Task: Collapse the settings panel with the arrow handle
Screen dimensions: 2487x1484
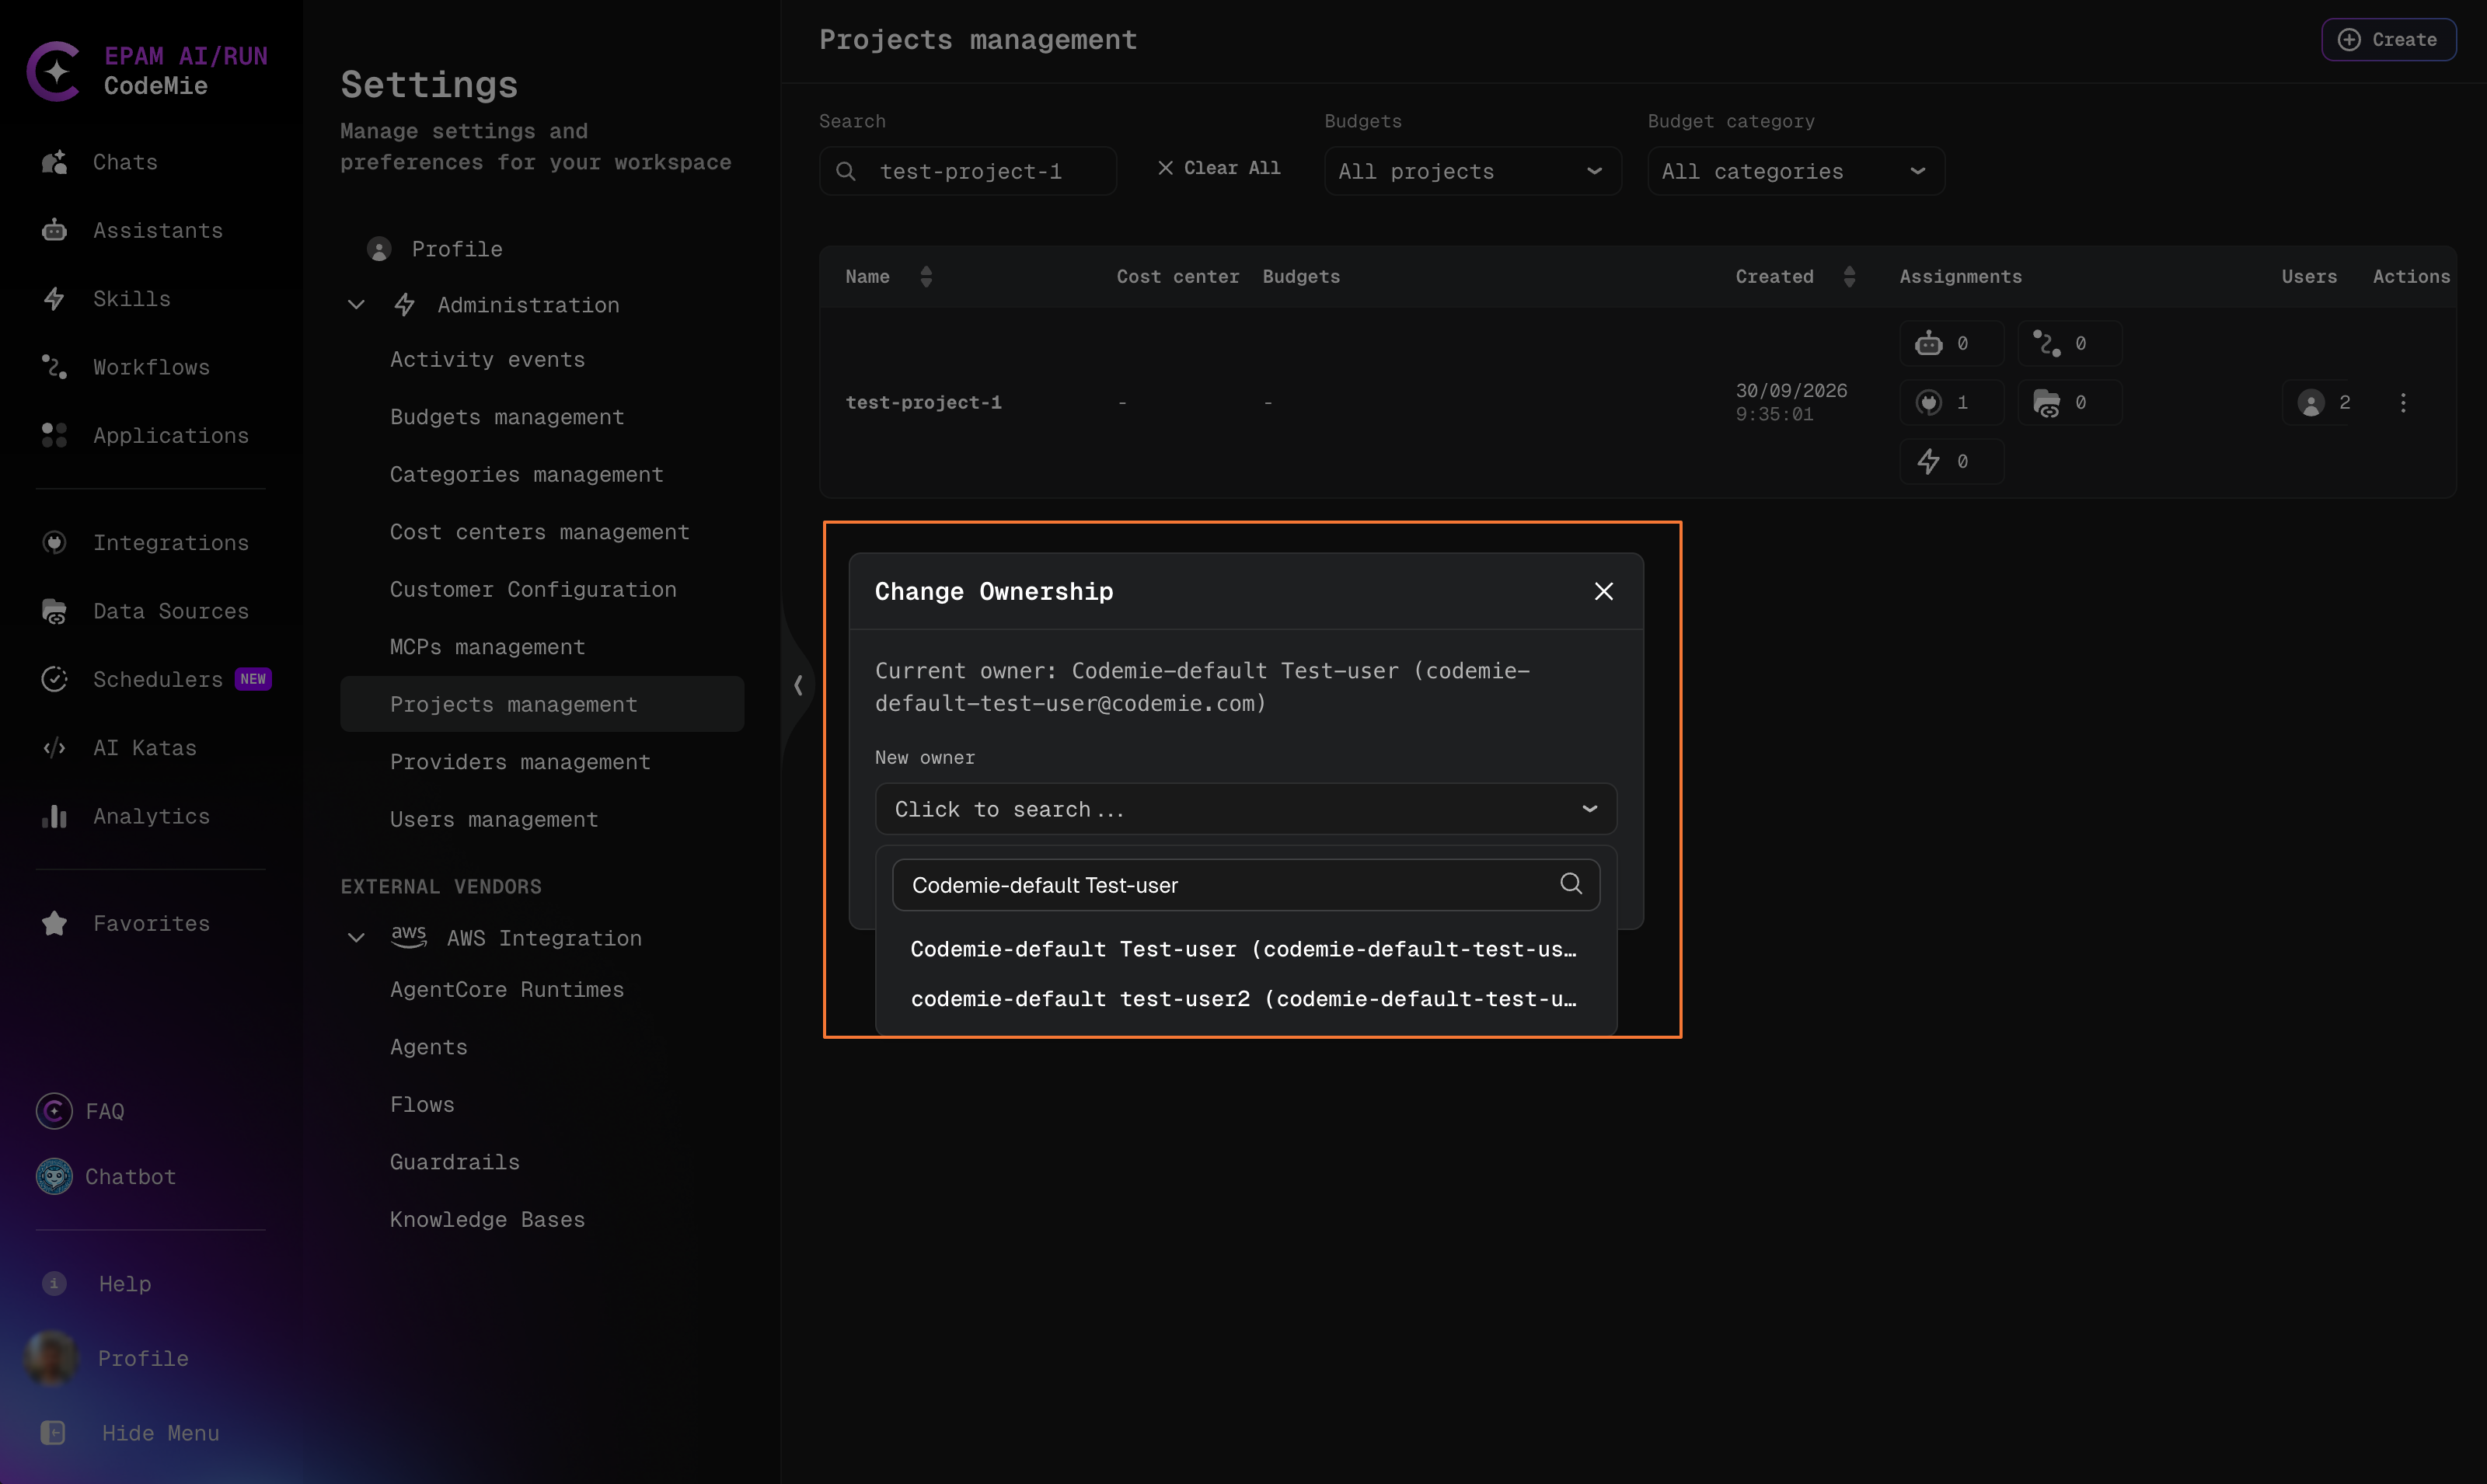Action: coord(797,685)
